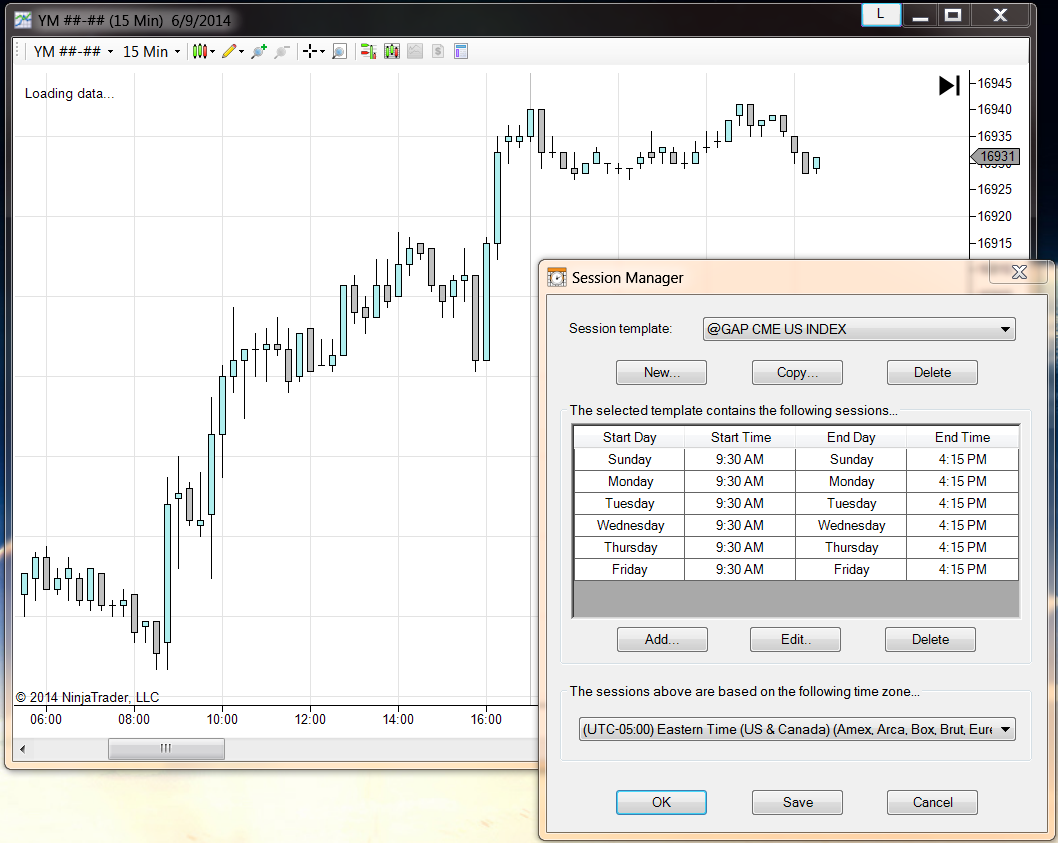Click the toolbar drag grip handle
The image size is (1058, 843).
click(x=19, y=51)
